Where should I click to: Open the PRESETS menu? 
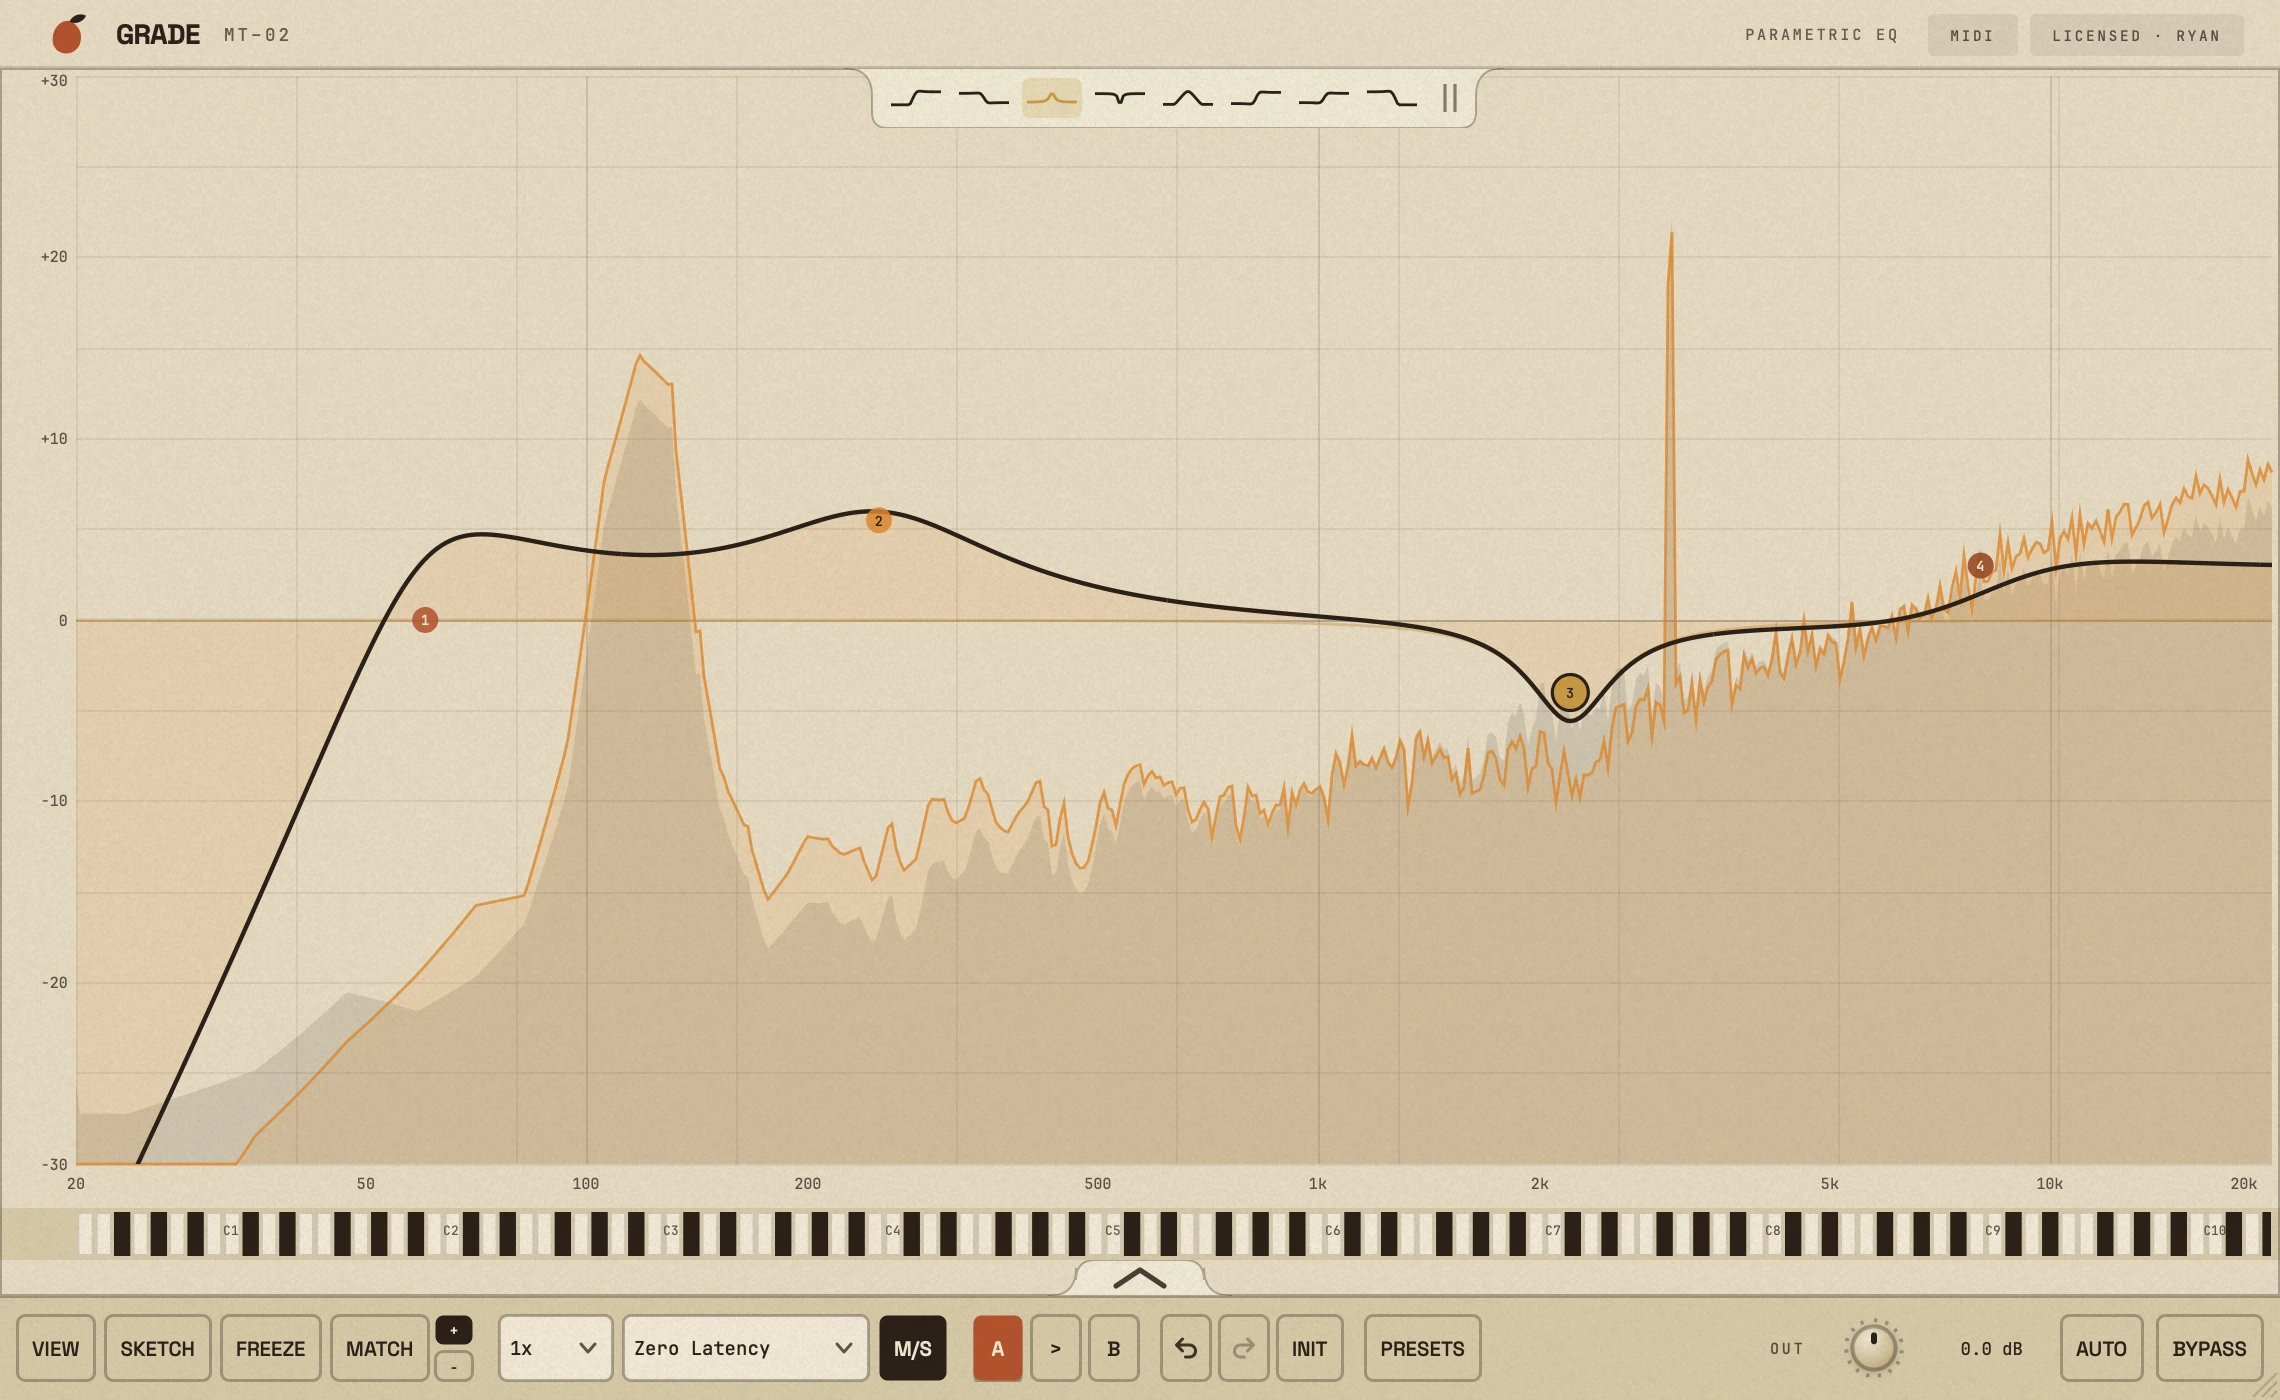[x=1423, y=1348]
